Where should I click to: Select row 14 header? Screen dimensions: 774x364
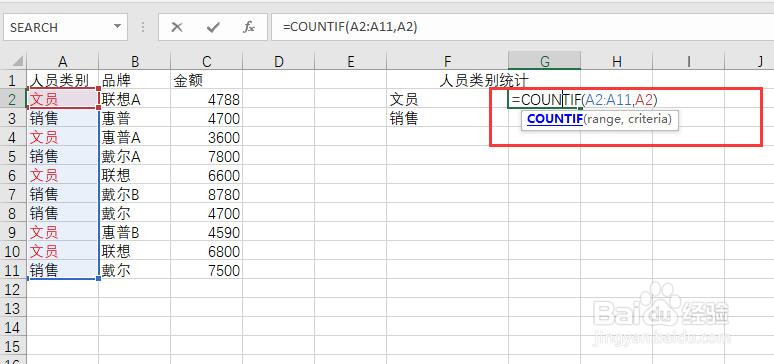point(13,327)
